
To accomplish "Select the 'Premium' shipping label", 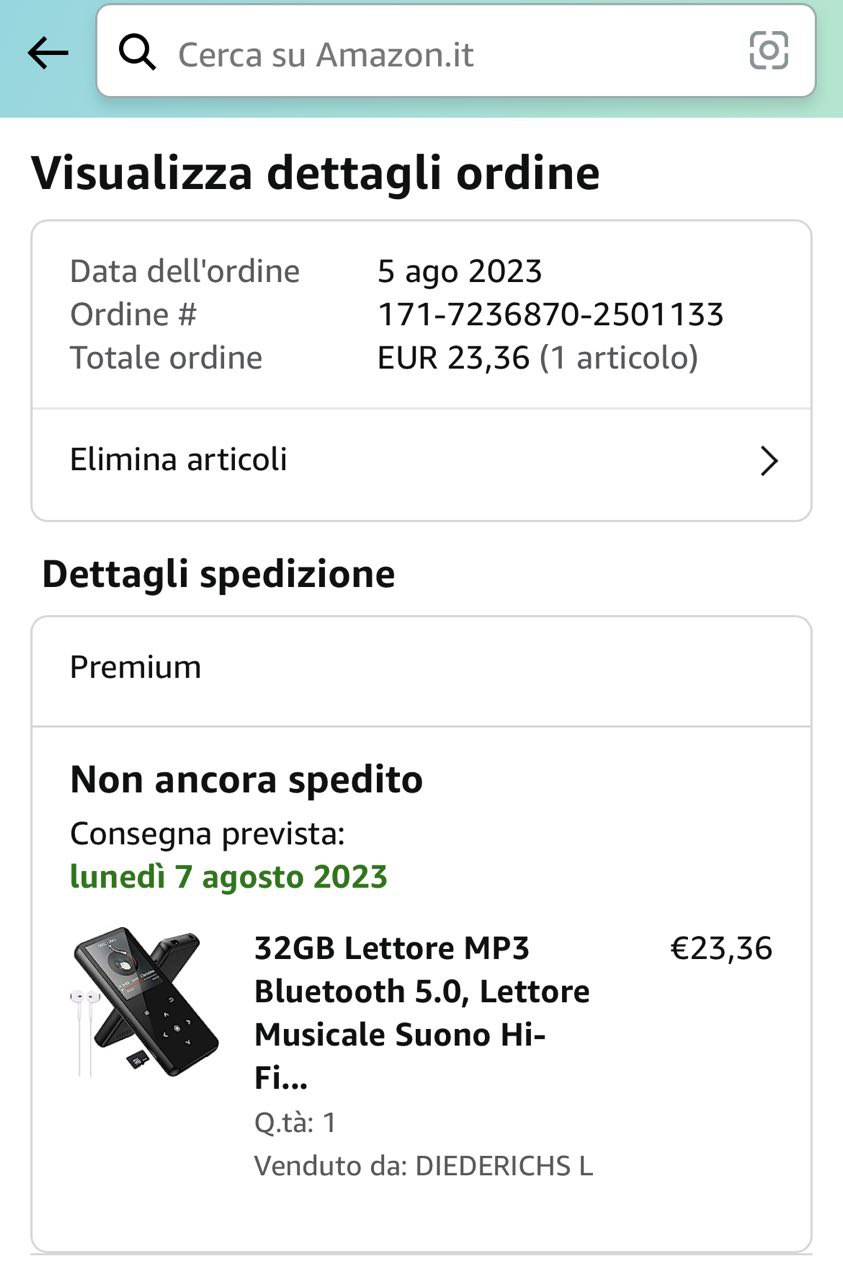I will [135, 667].
